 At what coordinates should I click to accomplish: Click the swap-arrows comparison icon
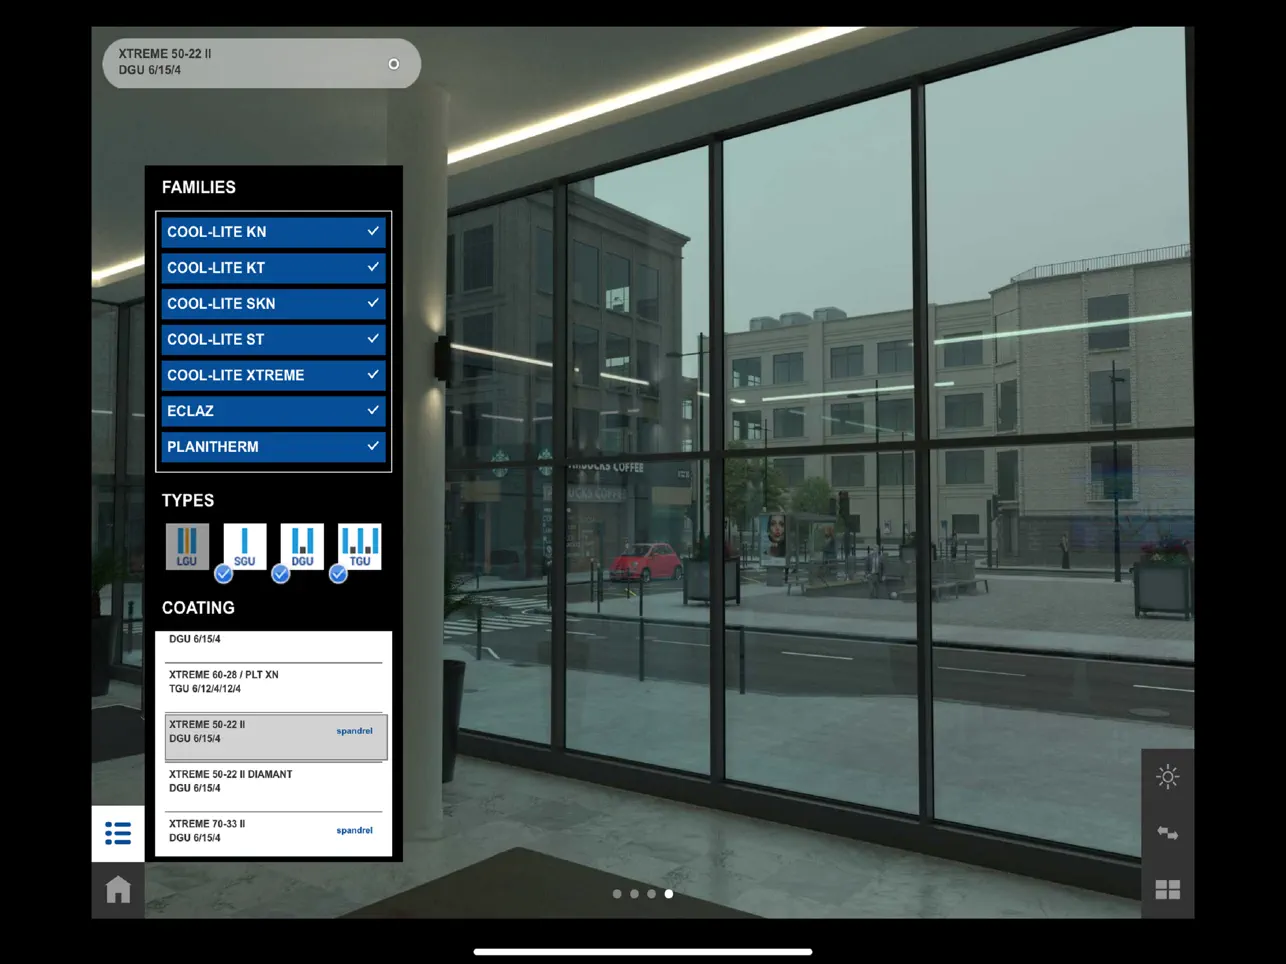tap(1167, 833)
